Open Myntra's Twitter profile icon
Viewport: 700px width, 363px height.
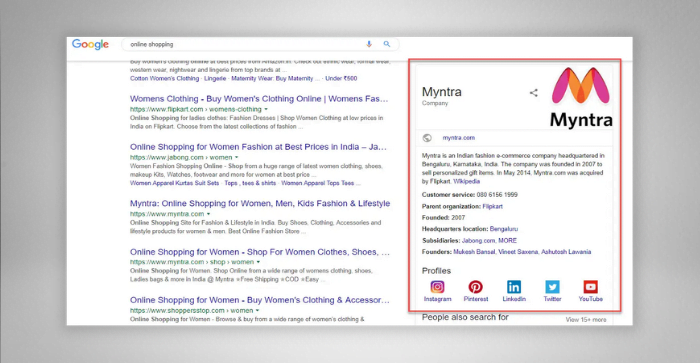(552, 287)
